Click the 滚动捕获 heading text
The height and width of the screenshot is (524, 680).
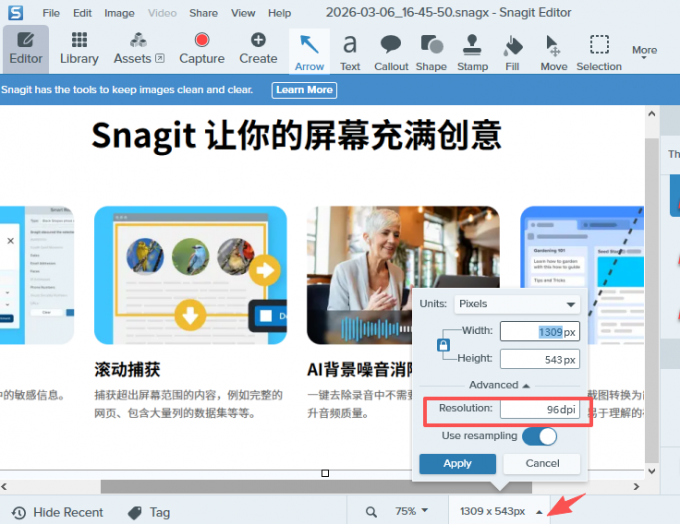(x=127, y=370)
